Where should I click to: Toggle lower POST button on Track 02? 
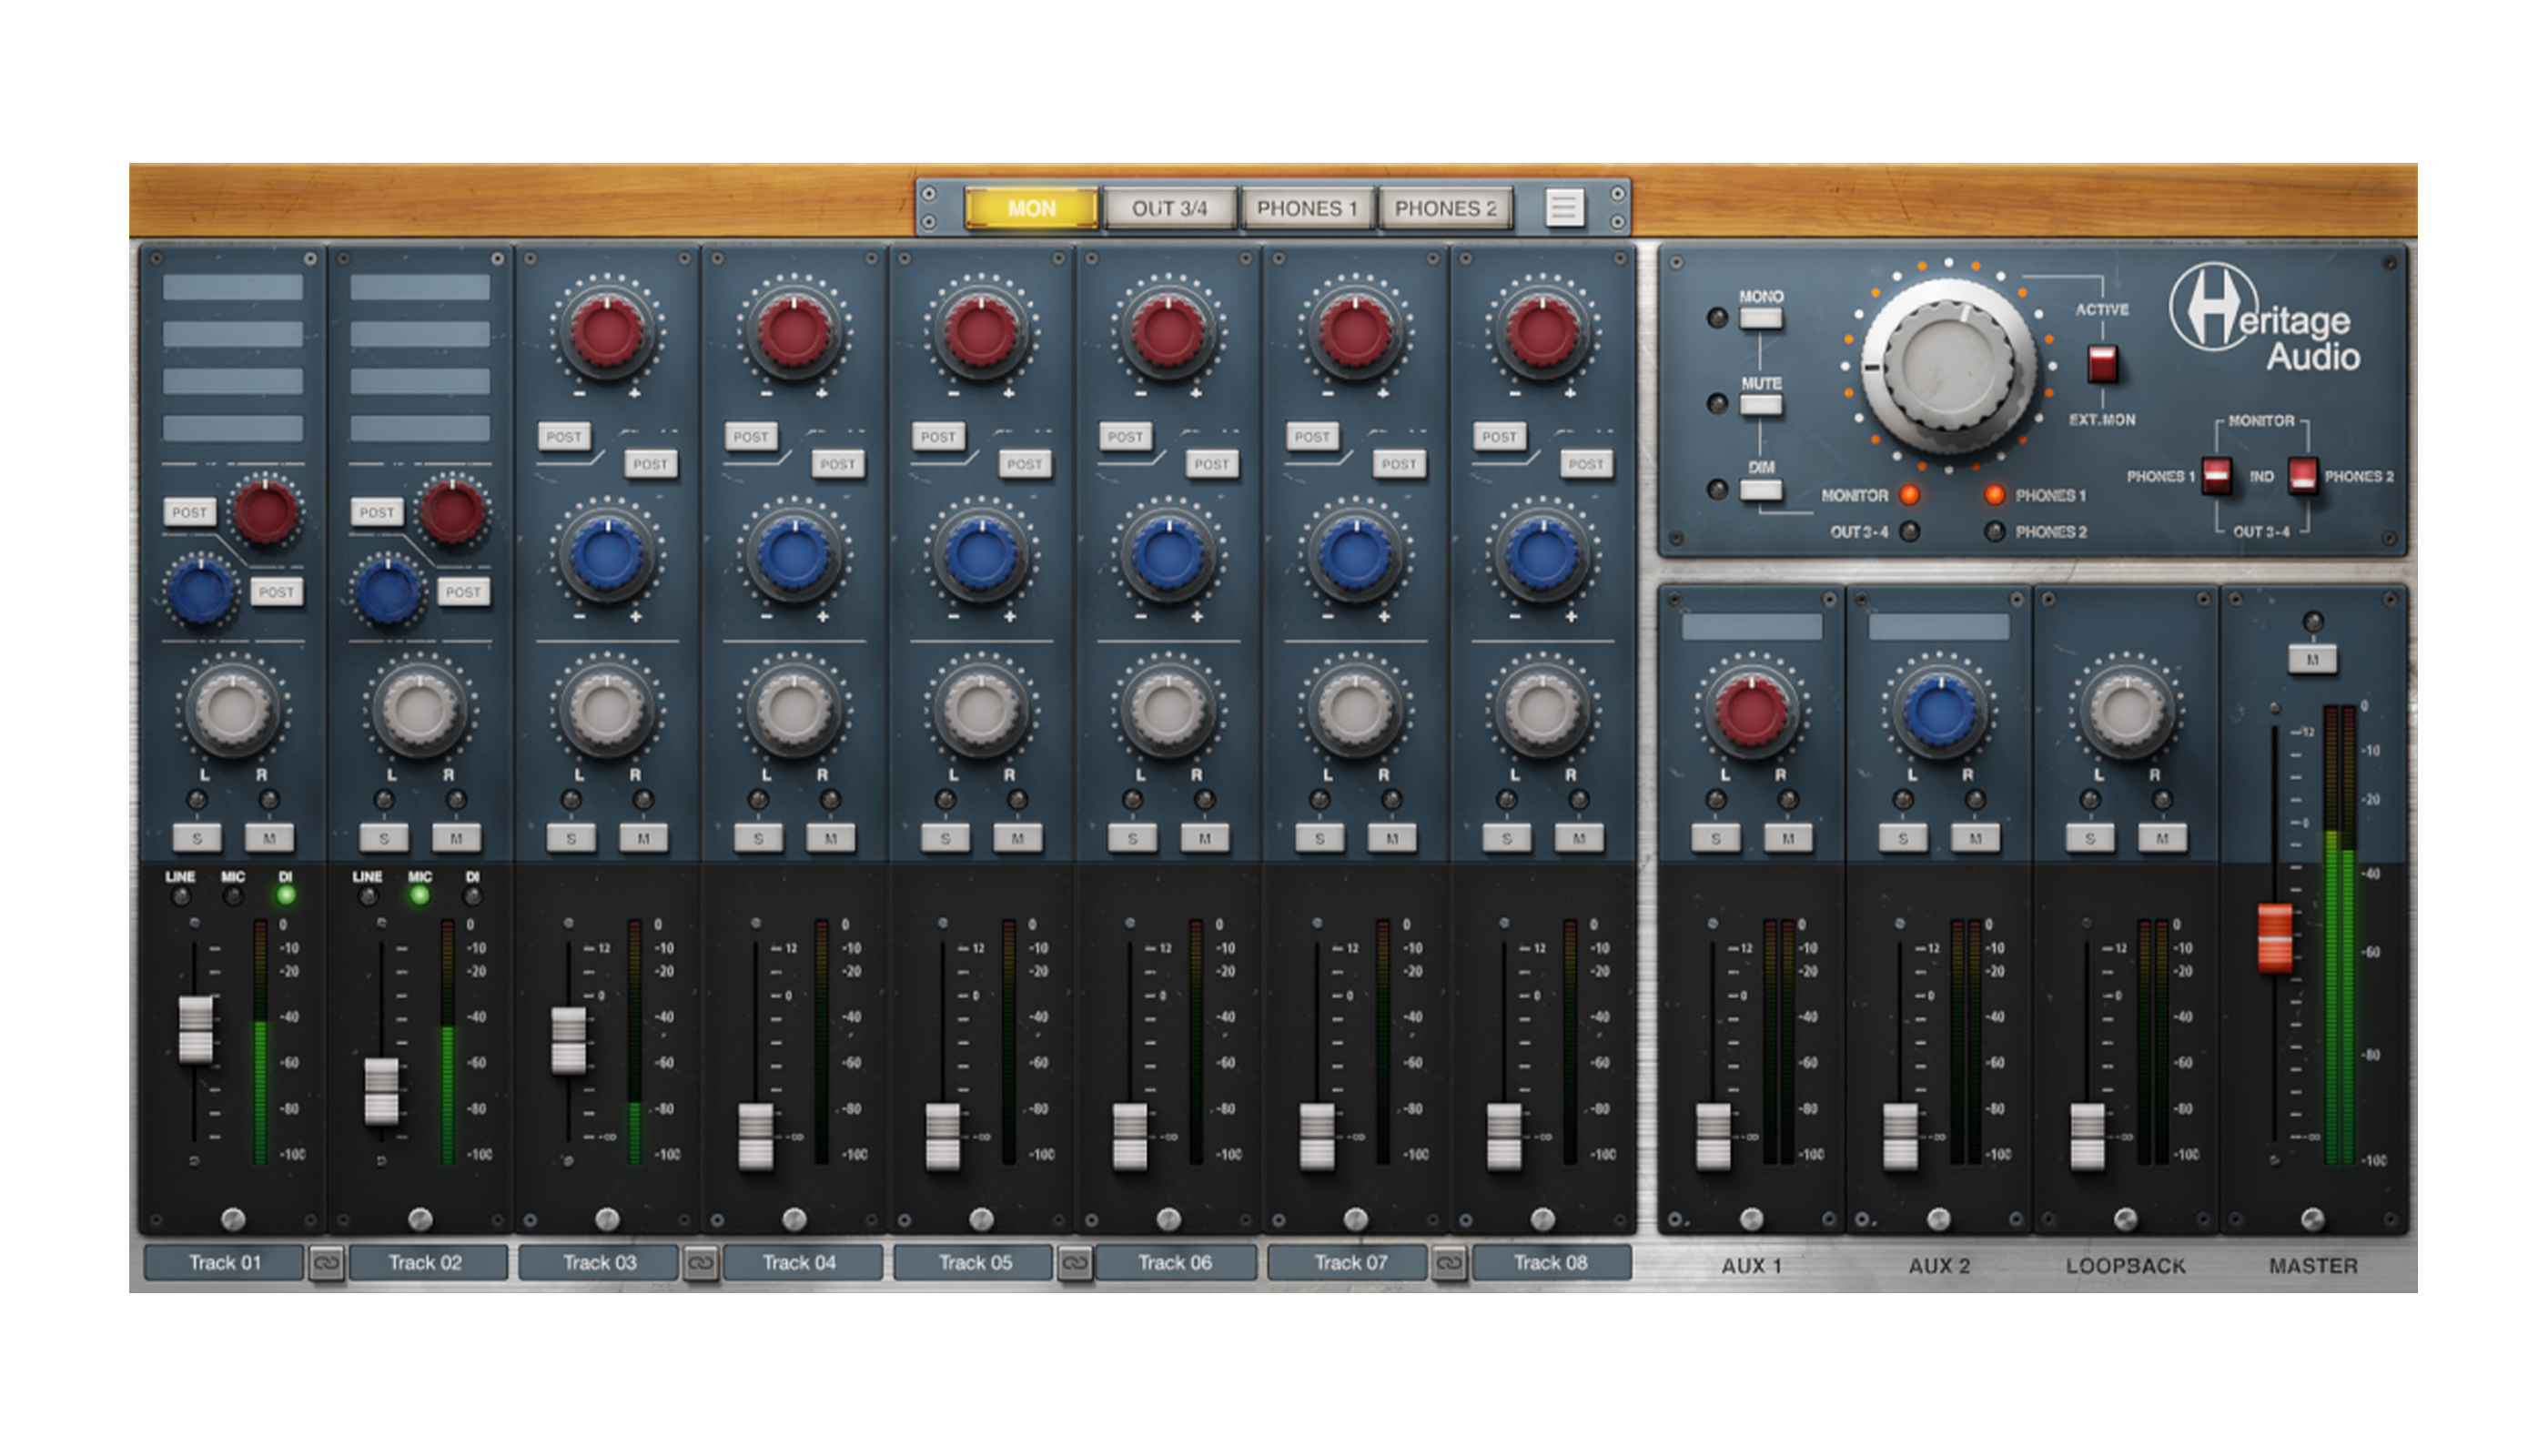tap(463, 592)
